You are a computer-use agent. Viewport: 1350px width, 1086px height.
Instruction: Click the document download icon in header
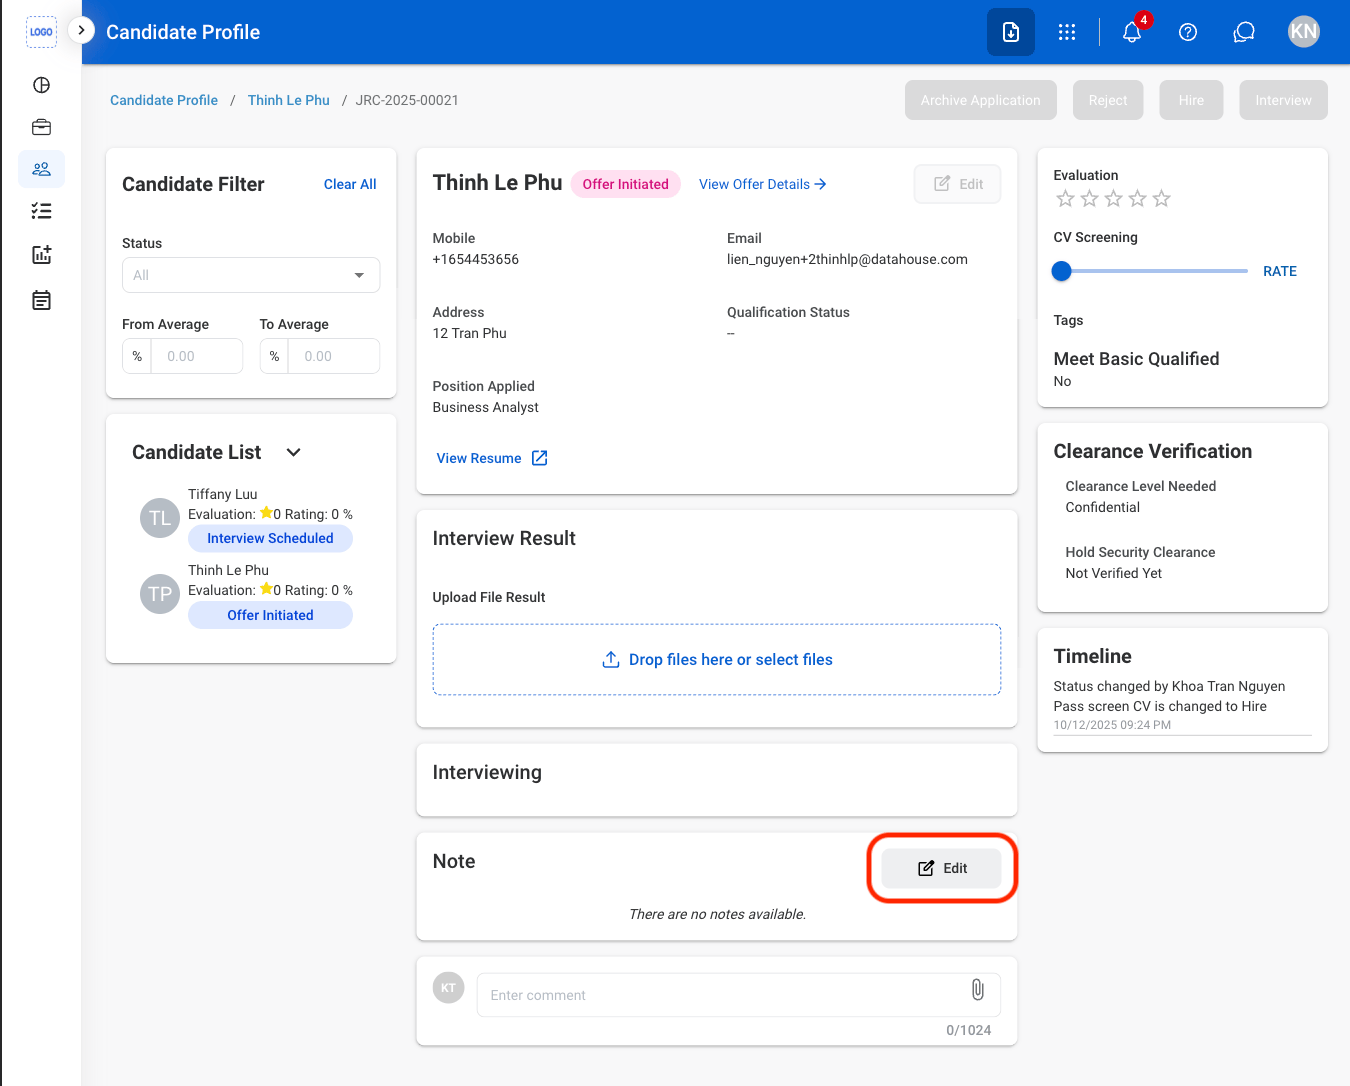coord(1011,32)
